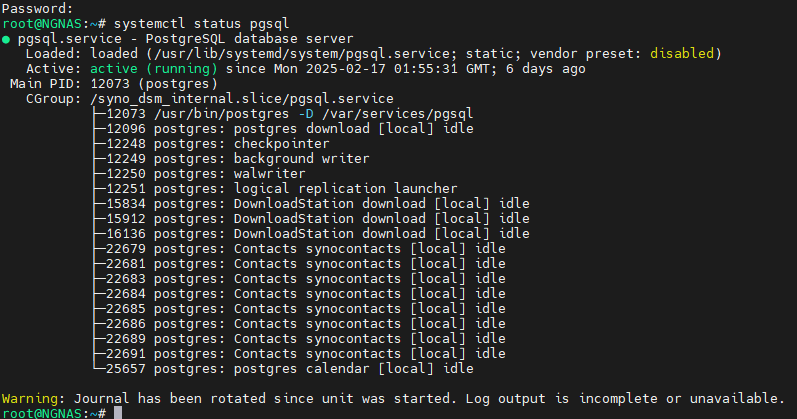Image resolution: width=797 pixels, height=419 pixels.
Task: Click the yellow 'disabled' vendor preset word
Action: coord(682,54)
